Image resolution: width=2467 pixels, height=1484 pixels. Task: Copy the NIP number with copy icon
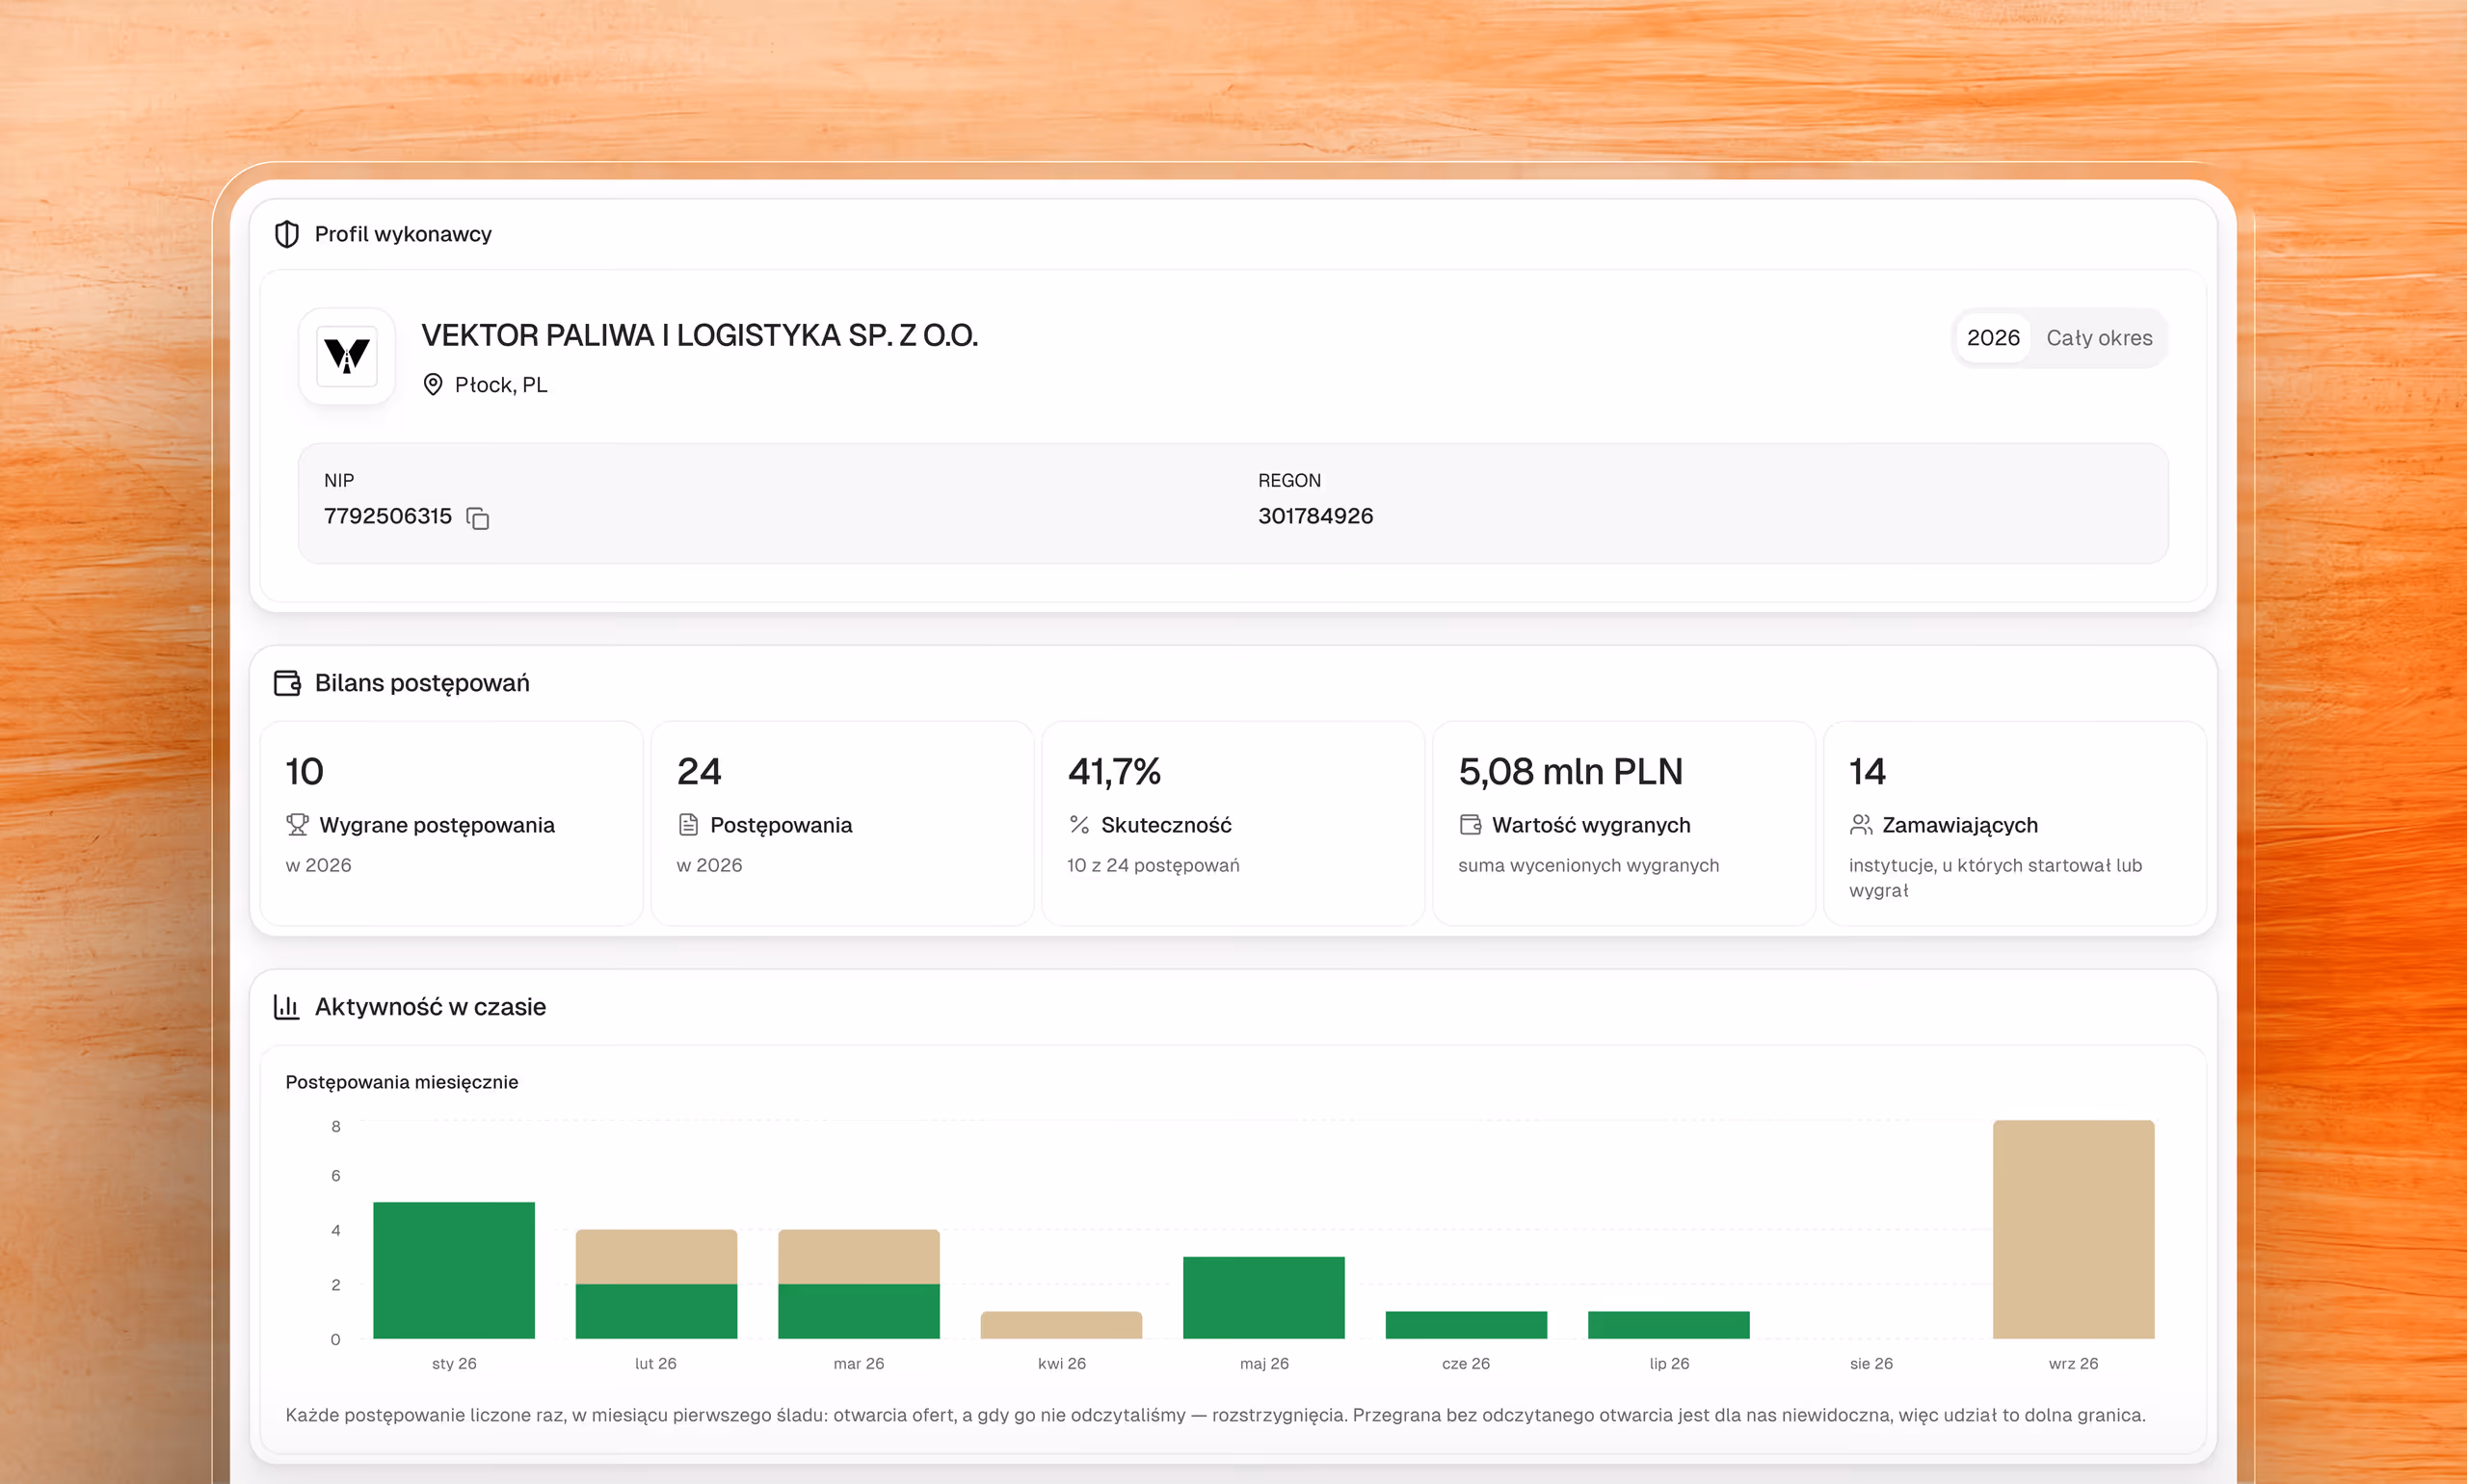coord(478,518)
